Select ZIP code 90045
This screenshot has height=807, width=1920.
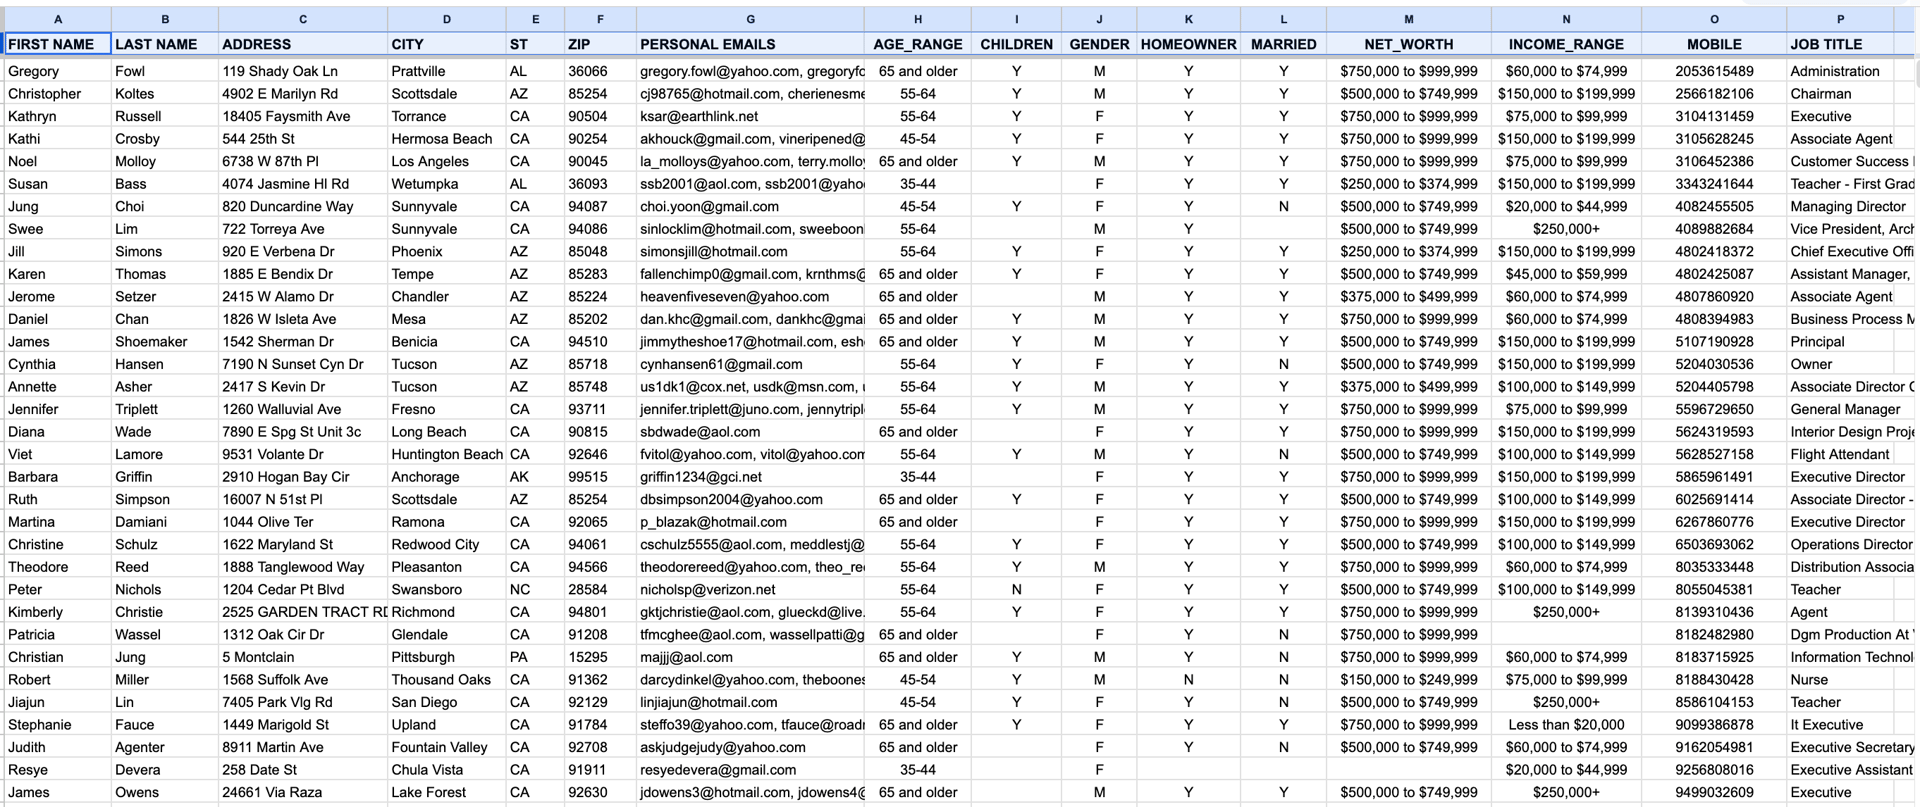[600, 161]
